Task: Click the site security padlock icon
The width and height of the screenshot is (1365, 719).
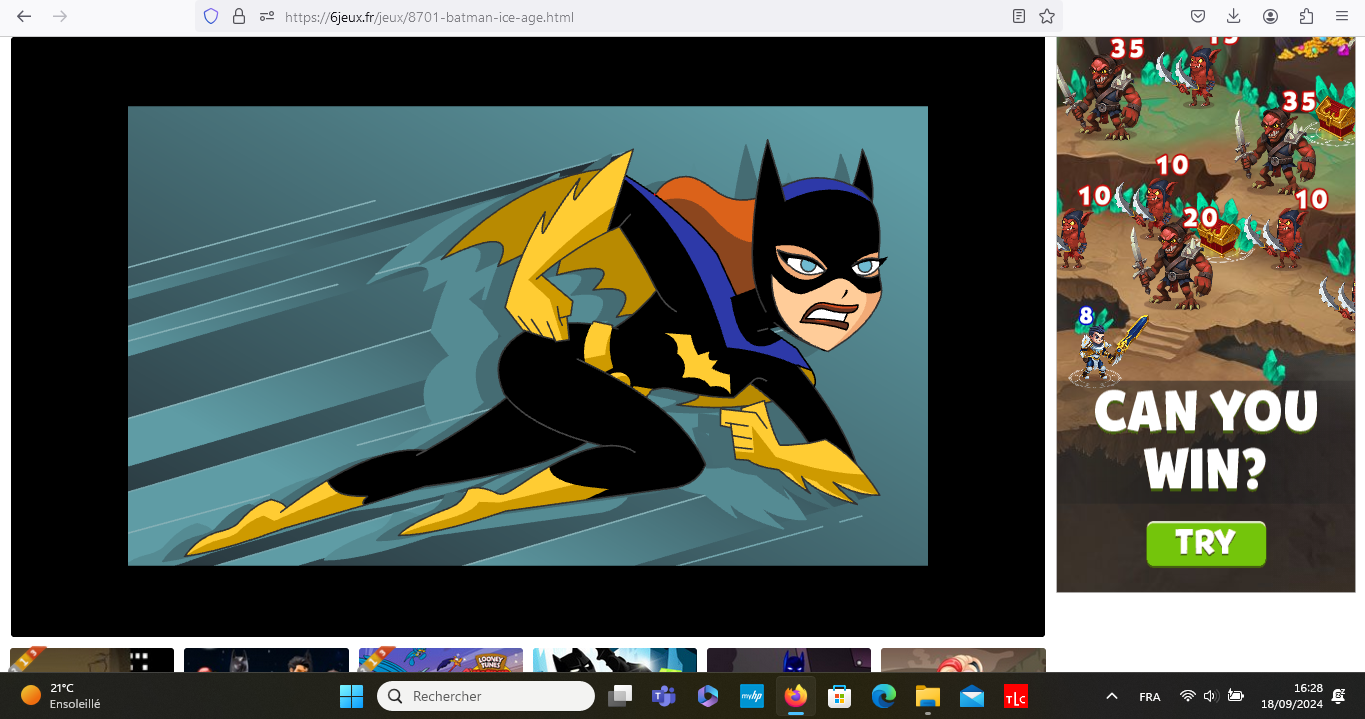Action: [238, 16]
